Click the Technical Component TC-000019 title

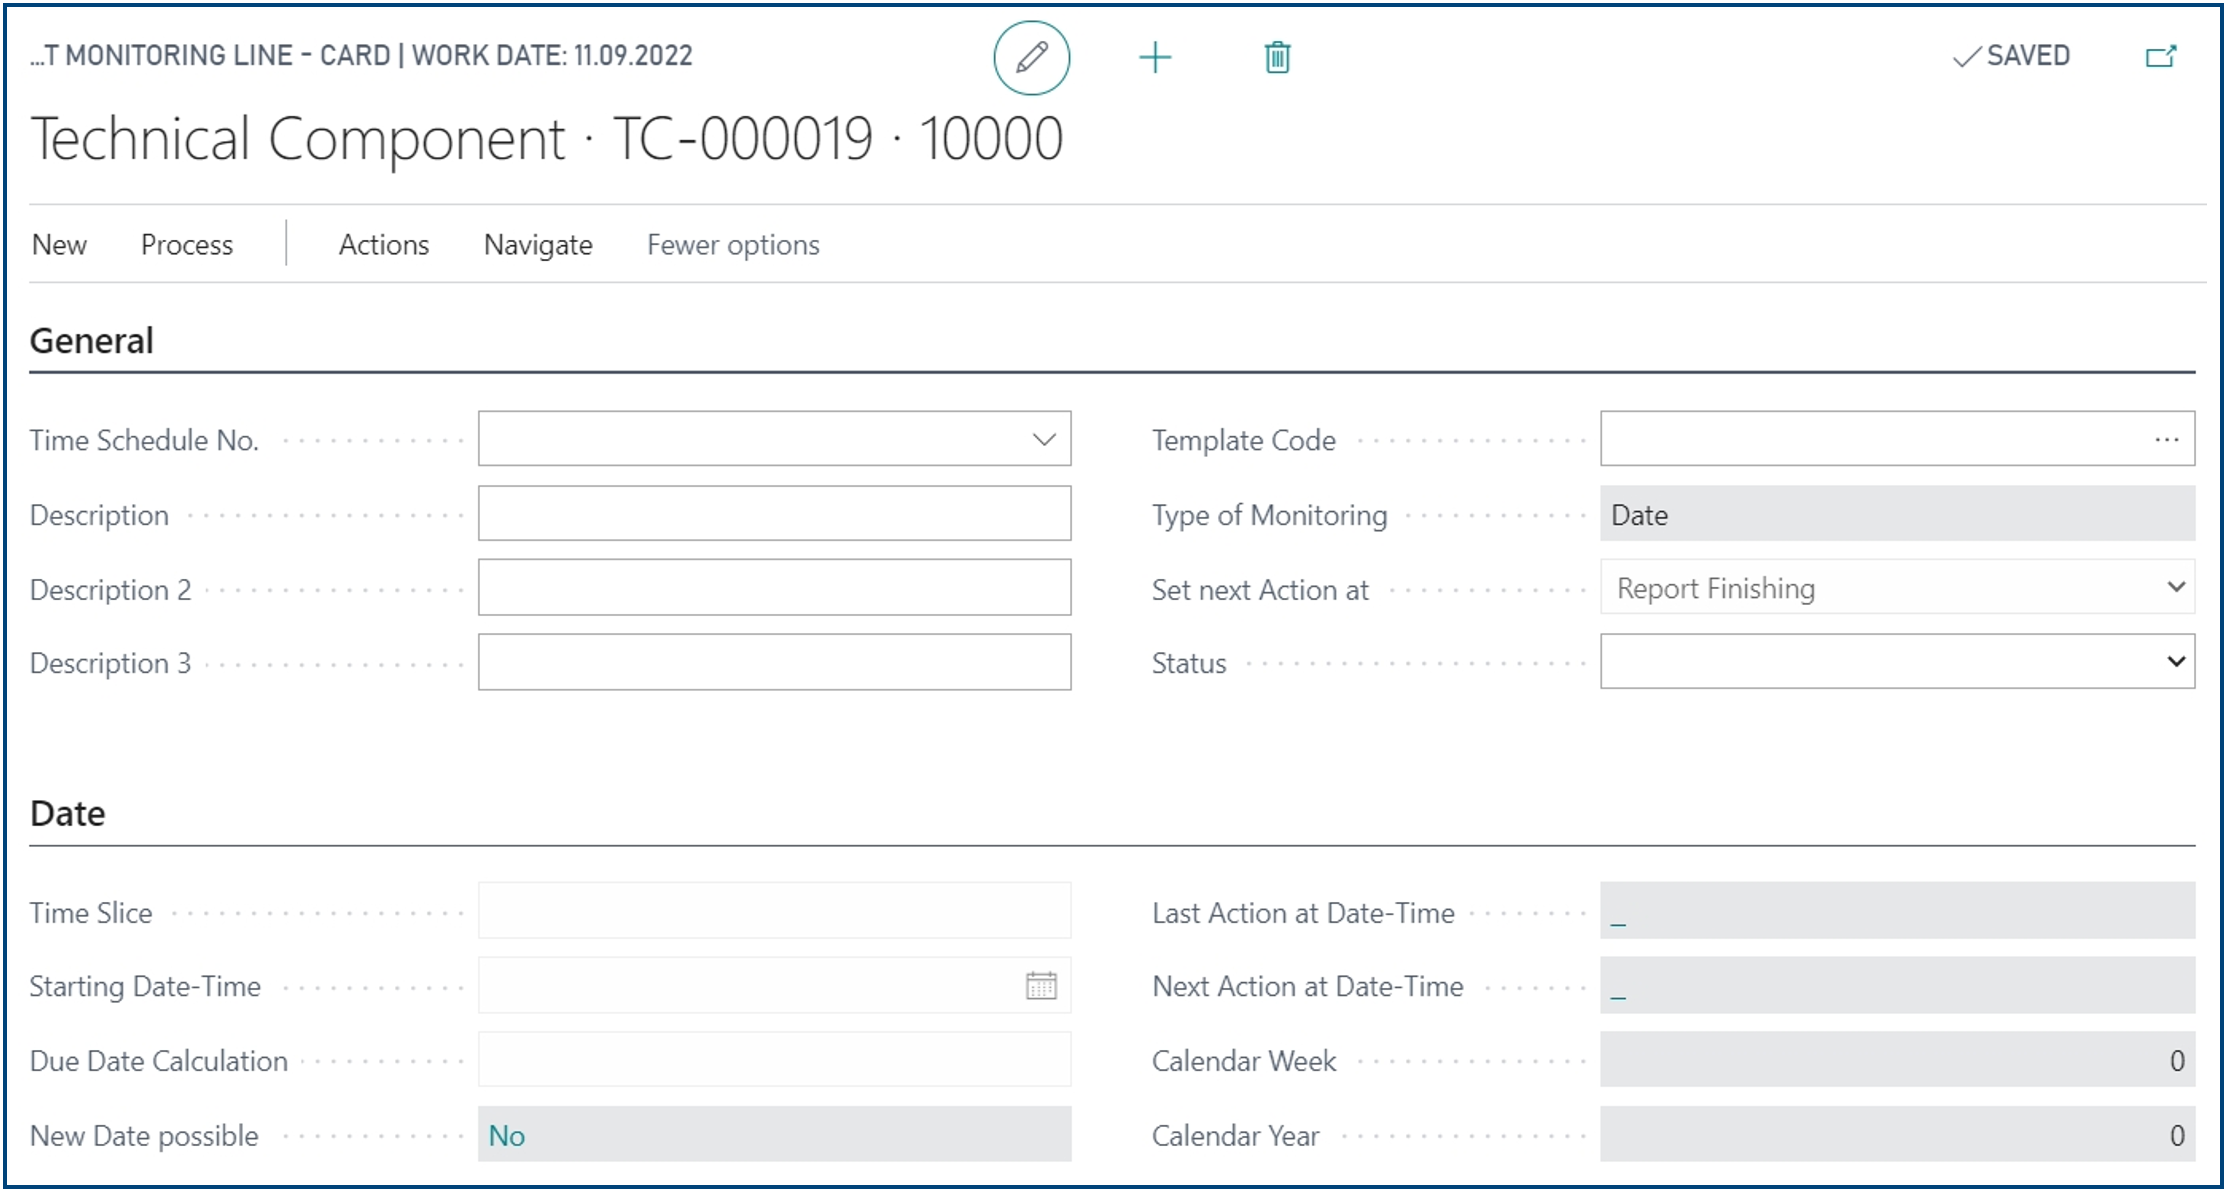tap(547, 138)
